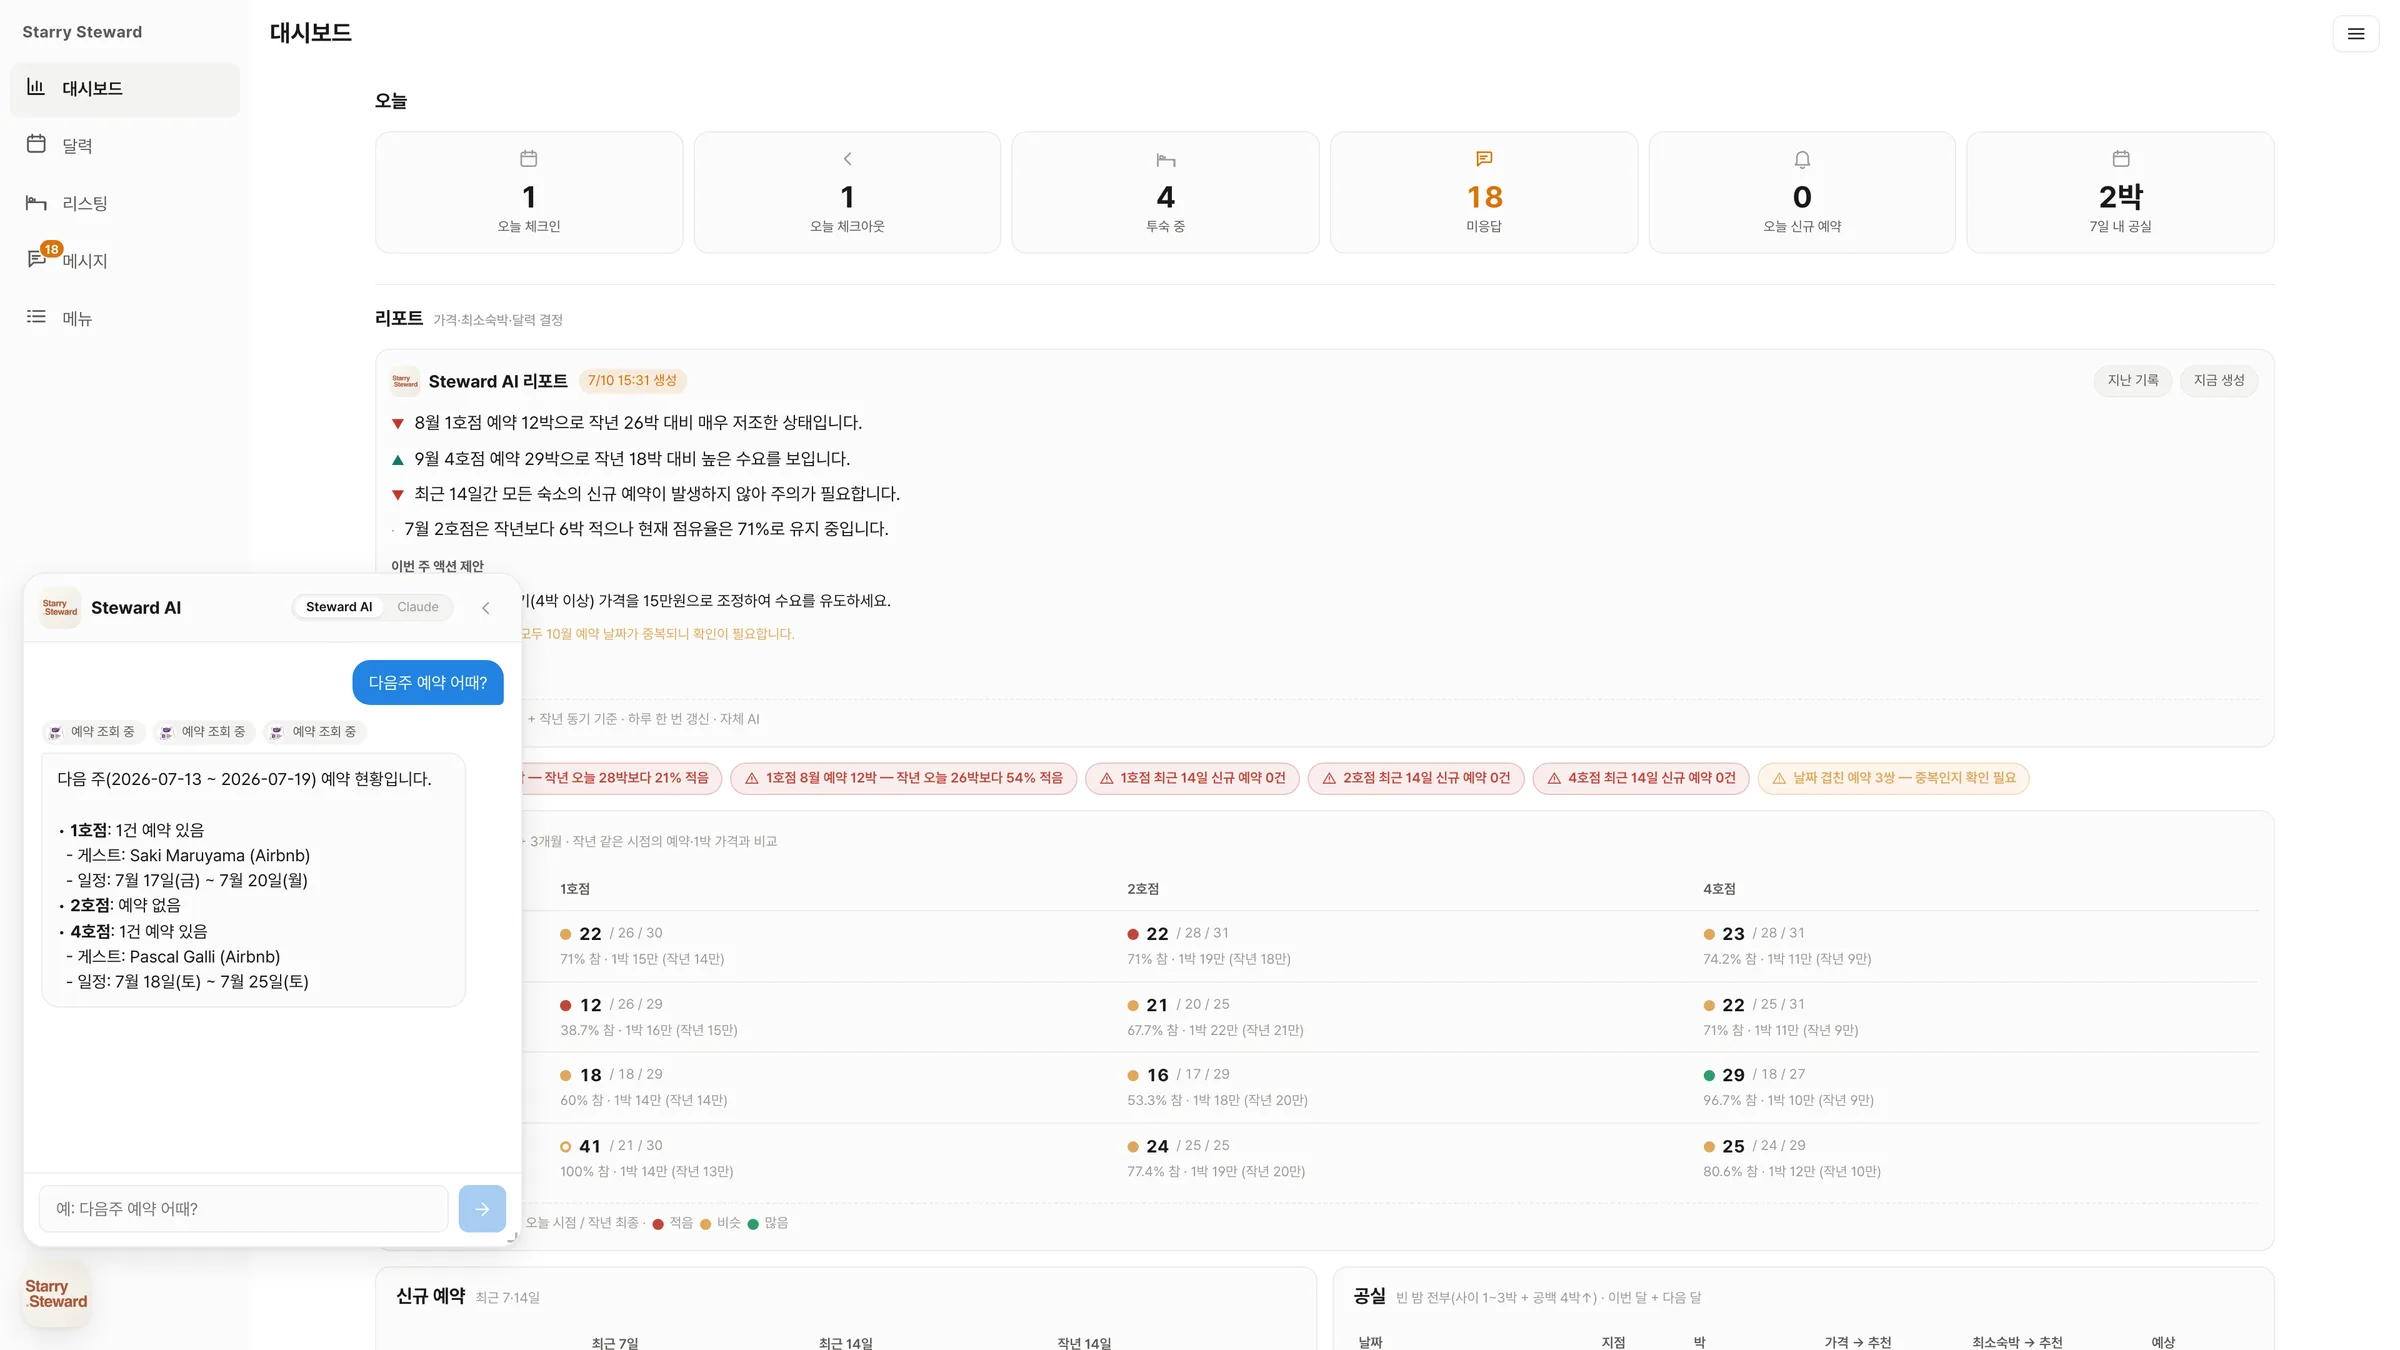Screen dimensions: 2400x1350
Task: Collapse chat panel with chevron arrow
Action: pos(486,608)
